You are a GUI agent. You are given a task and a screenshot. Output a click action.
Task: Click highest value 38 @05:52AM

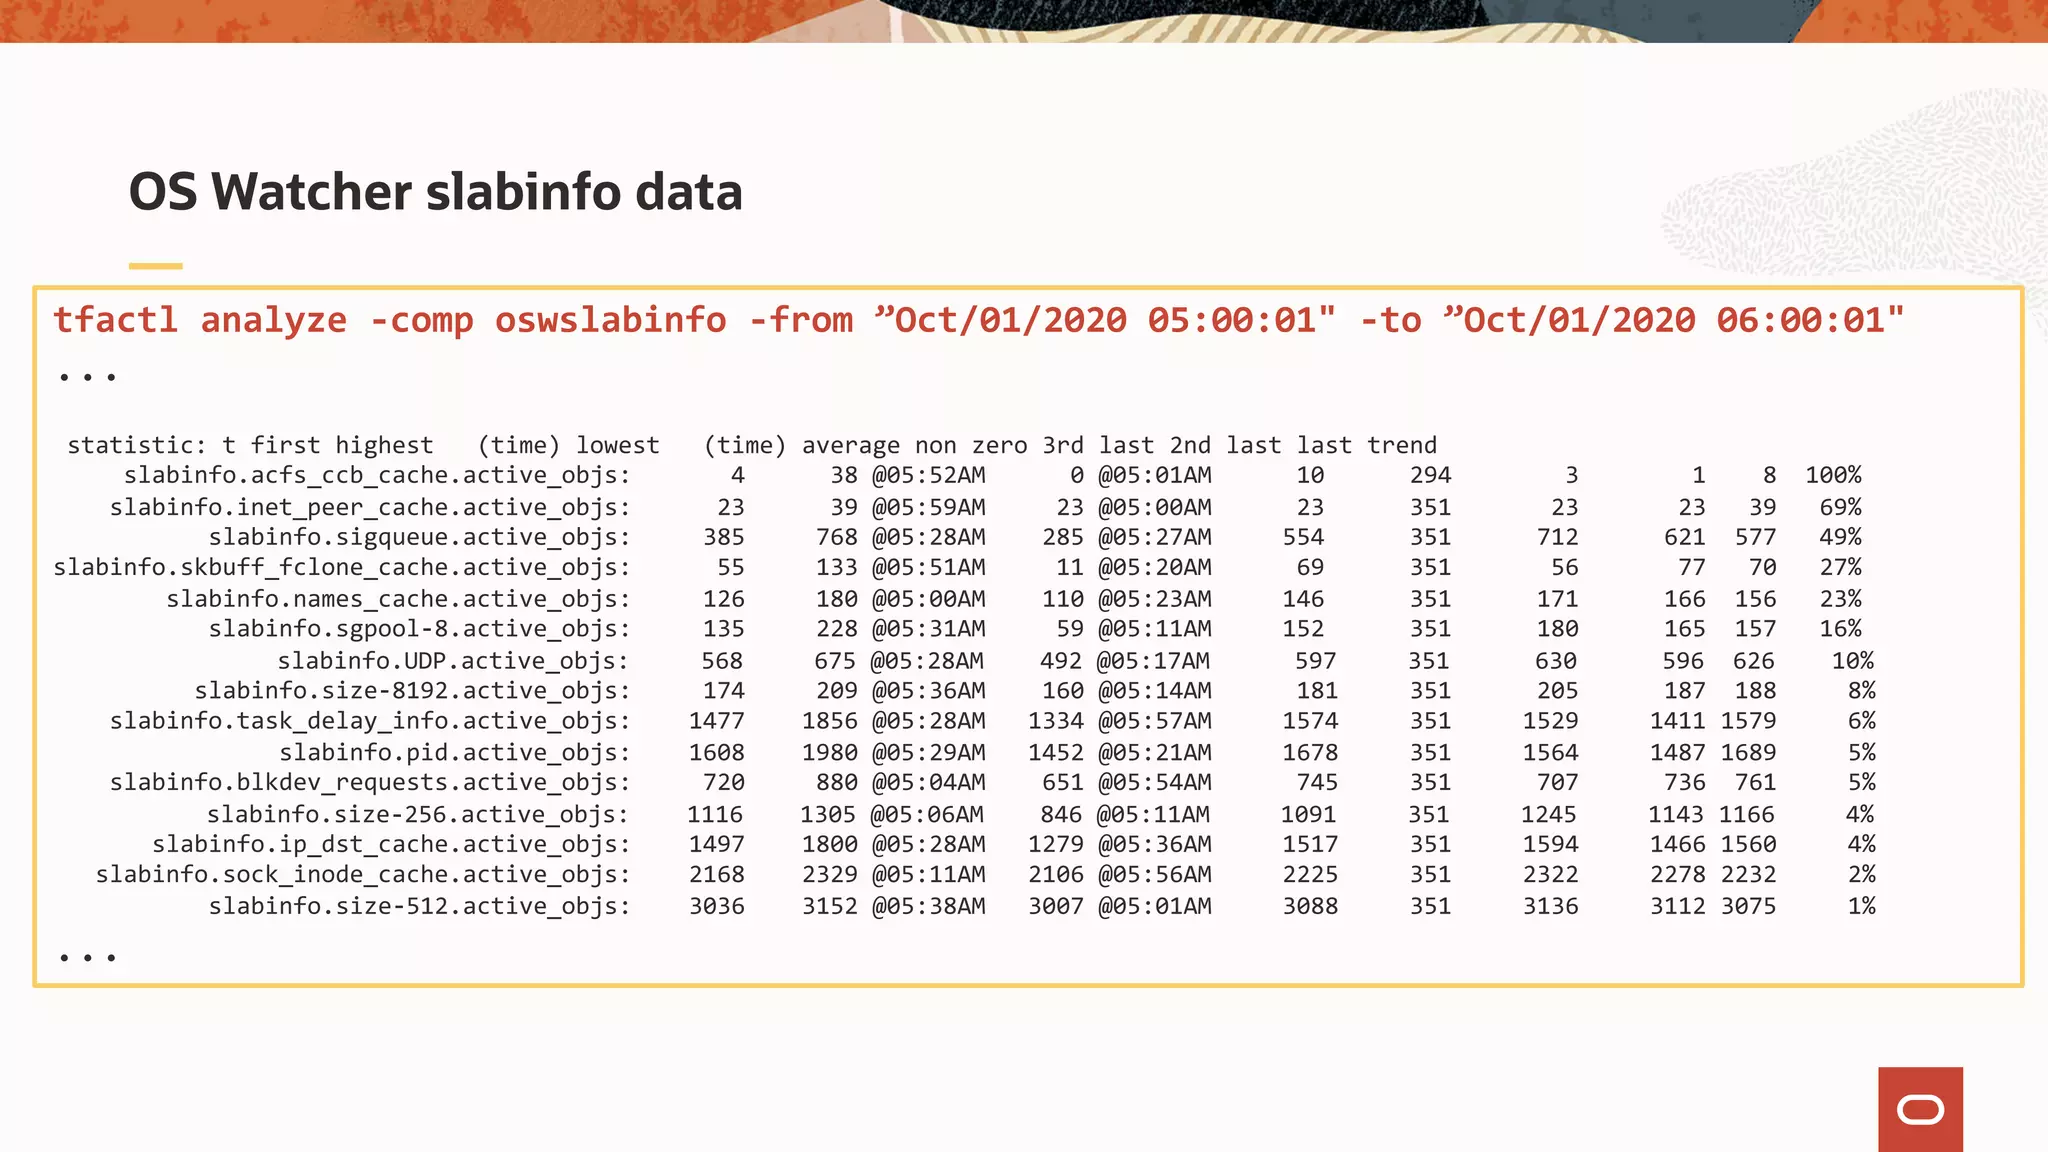(x=908, y=475)
